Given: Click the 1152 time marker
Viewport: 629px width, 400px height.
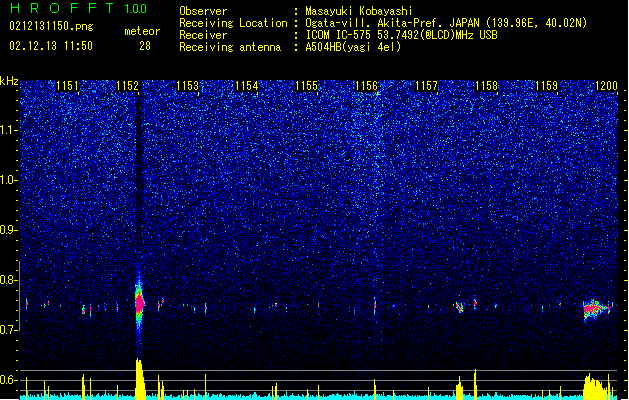Looking at the screenshot, I should [127, 86].
